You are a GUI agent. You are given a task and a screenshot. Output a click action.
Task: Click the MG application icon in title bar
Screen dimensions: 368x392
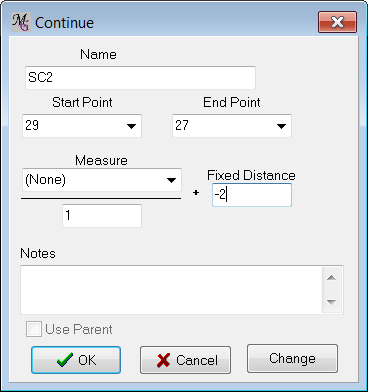[21, 22]
